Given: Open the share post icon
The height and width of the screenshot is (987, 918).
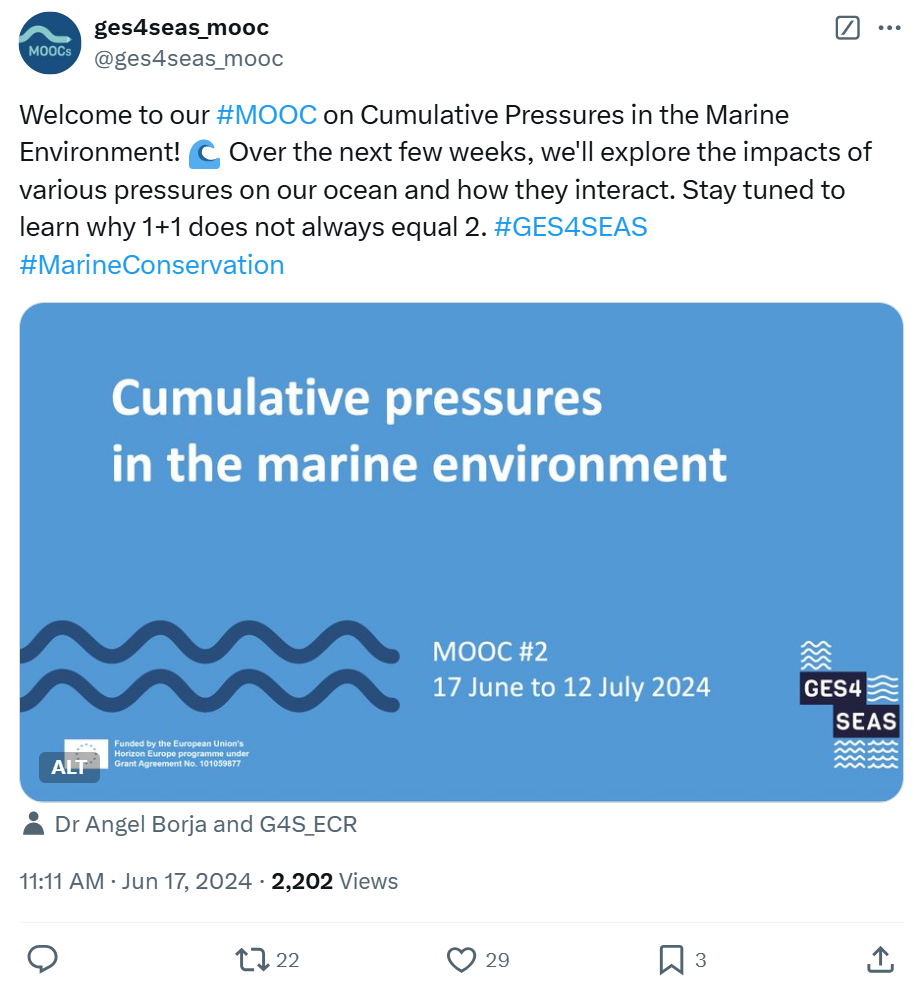Looking at the screenshot, I should pos(879,960).
